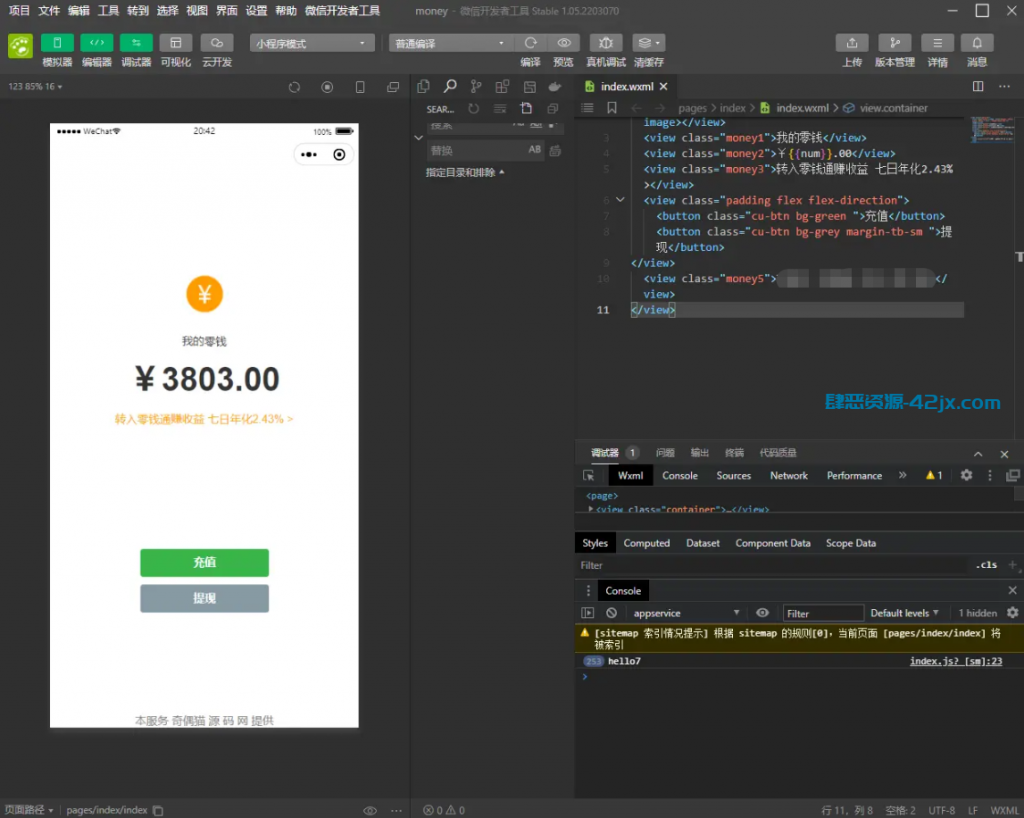Open the 小程序模式 mode dropdown
This screenshot has width=1024, height=818.
(312, 43)
